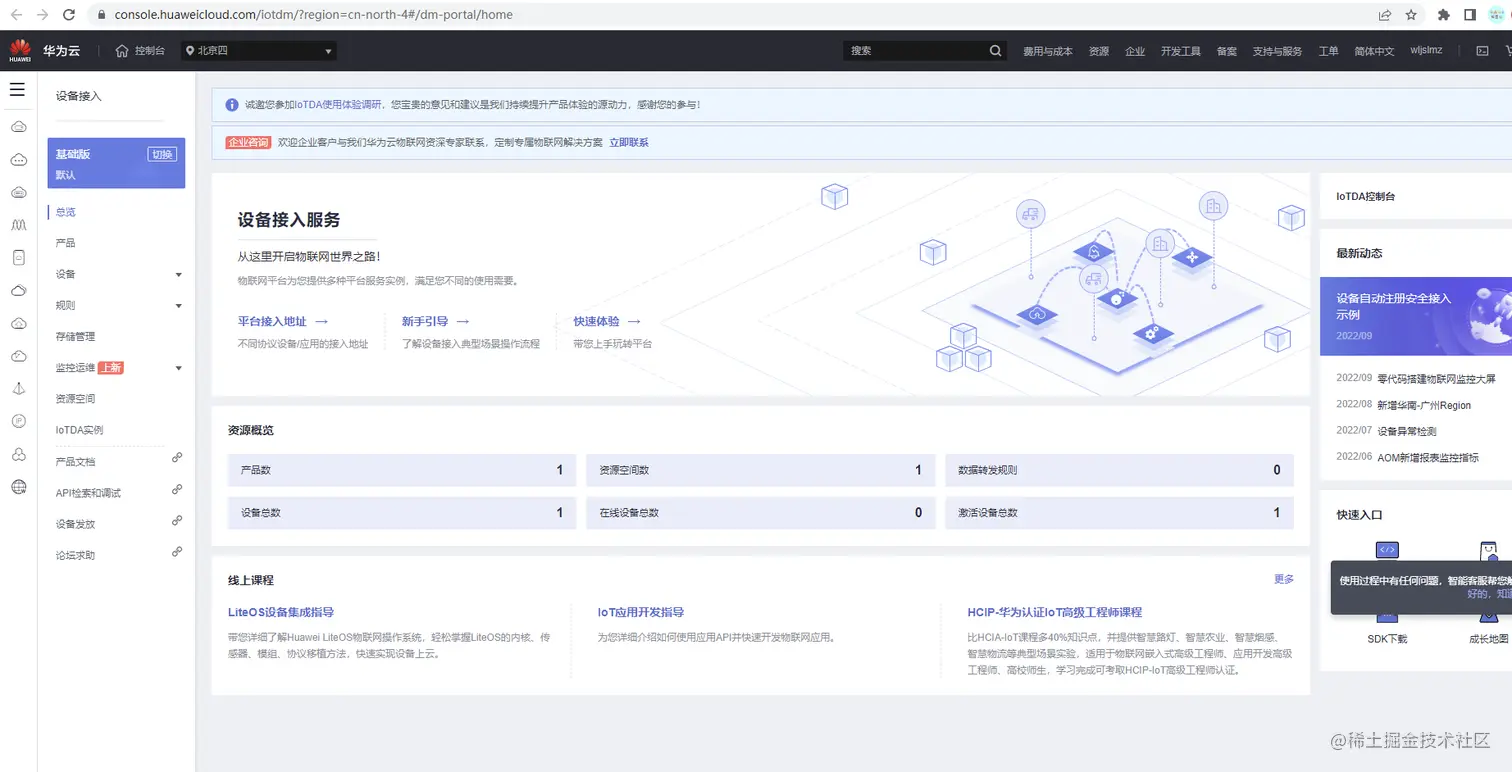Click the phone-shaped device icon in left rail
Screen dimensions: 1512x772
(18, 258)
